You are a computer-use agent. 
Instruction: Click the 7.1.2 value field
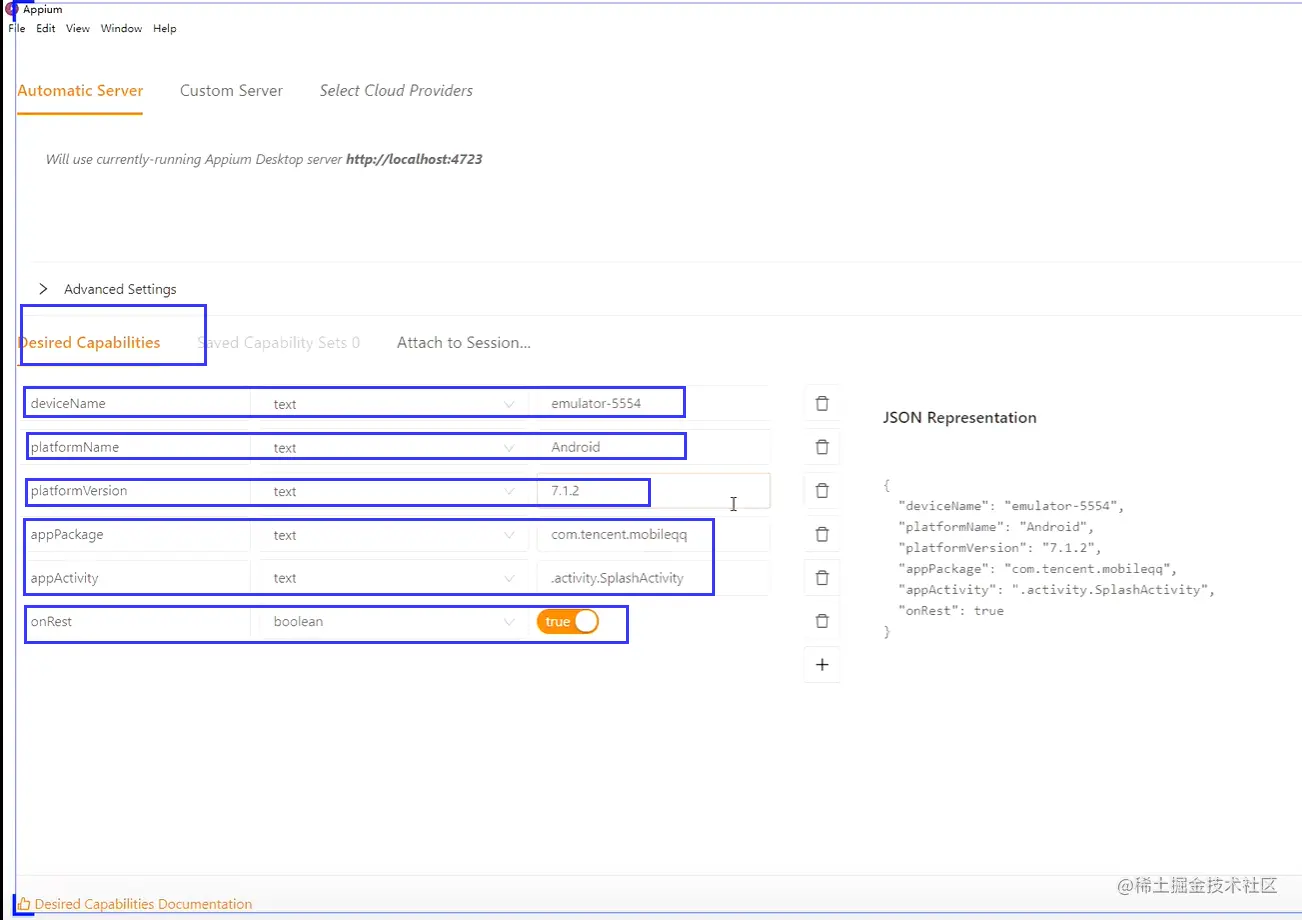click(653, 491)
